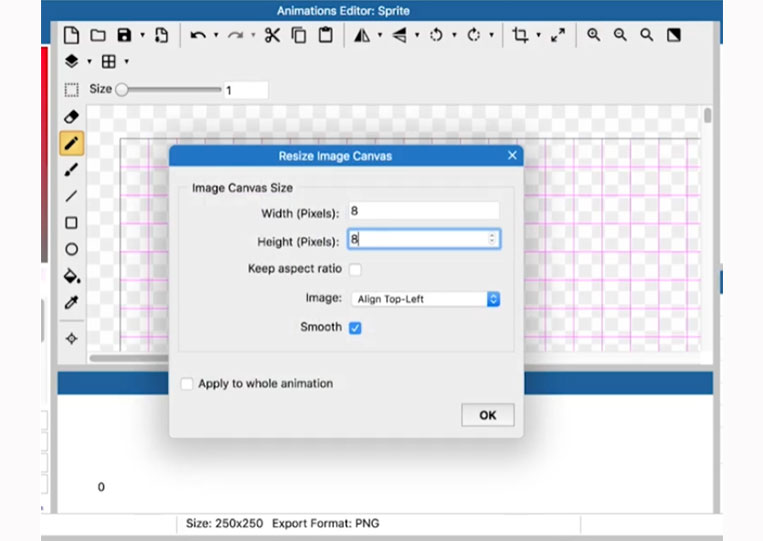Rotate the image counter-clockwise
The width and height of the screenshot is (763, 541).
click(436, 35)
